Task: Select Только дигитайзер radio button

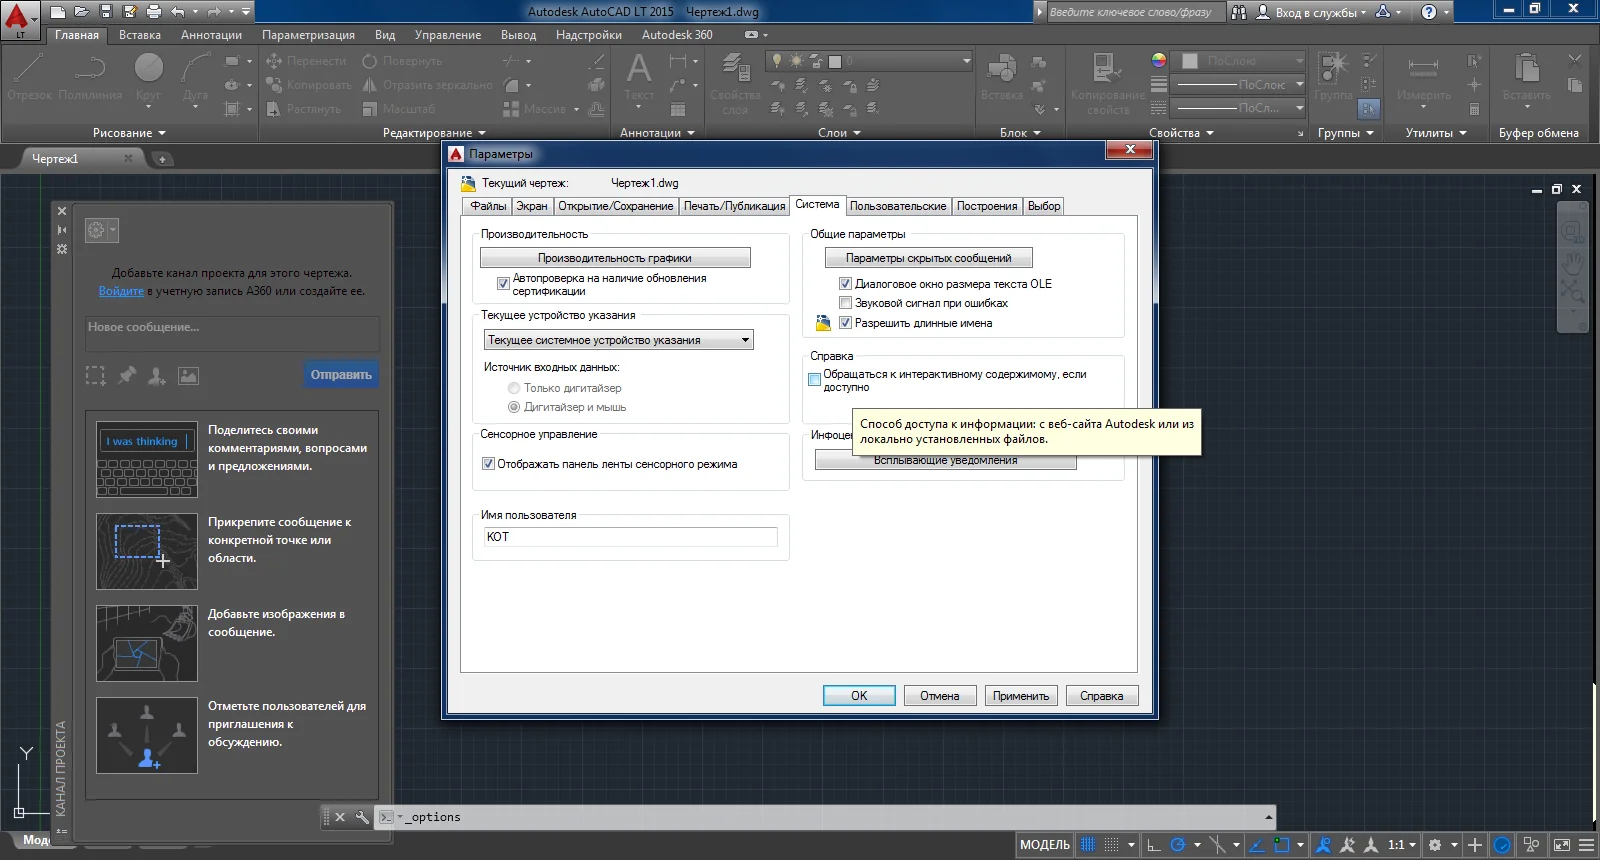Action: [x=514, y=388]
